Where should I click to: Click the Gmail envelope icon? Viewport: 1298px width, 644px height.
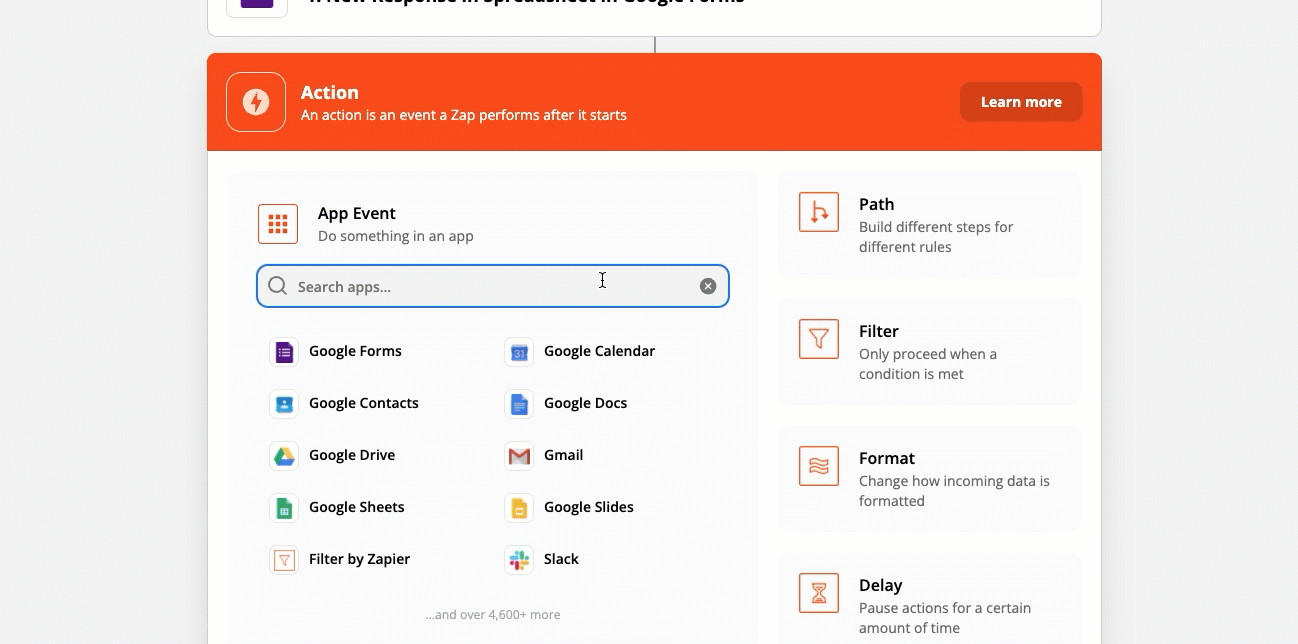click(519, 456)
